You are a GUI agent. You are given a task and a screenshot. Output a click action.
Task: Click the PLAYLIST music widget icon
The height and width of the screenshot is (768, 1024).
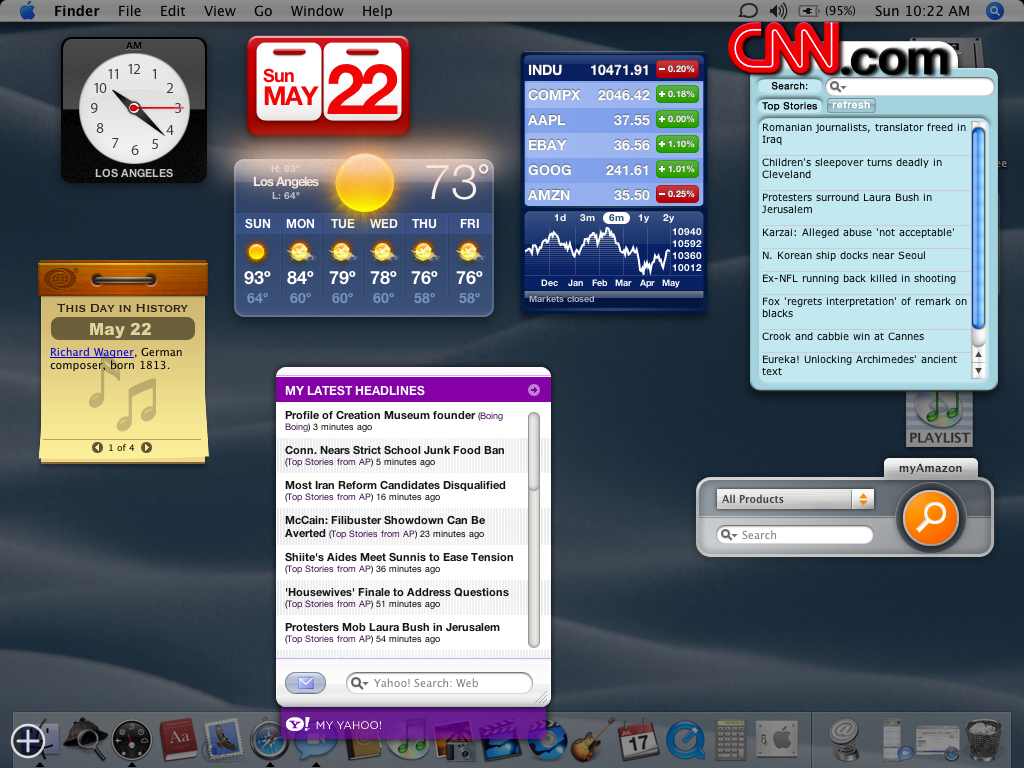tap(938, 419)
